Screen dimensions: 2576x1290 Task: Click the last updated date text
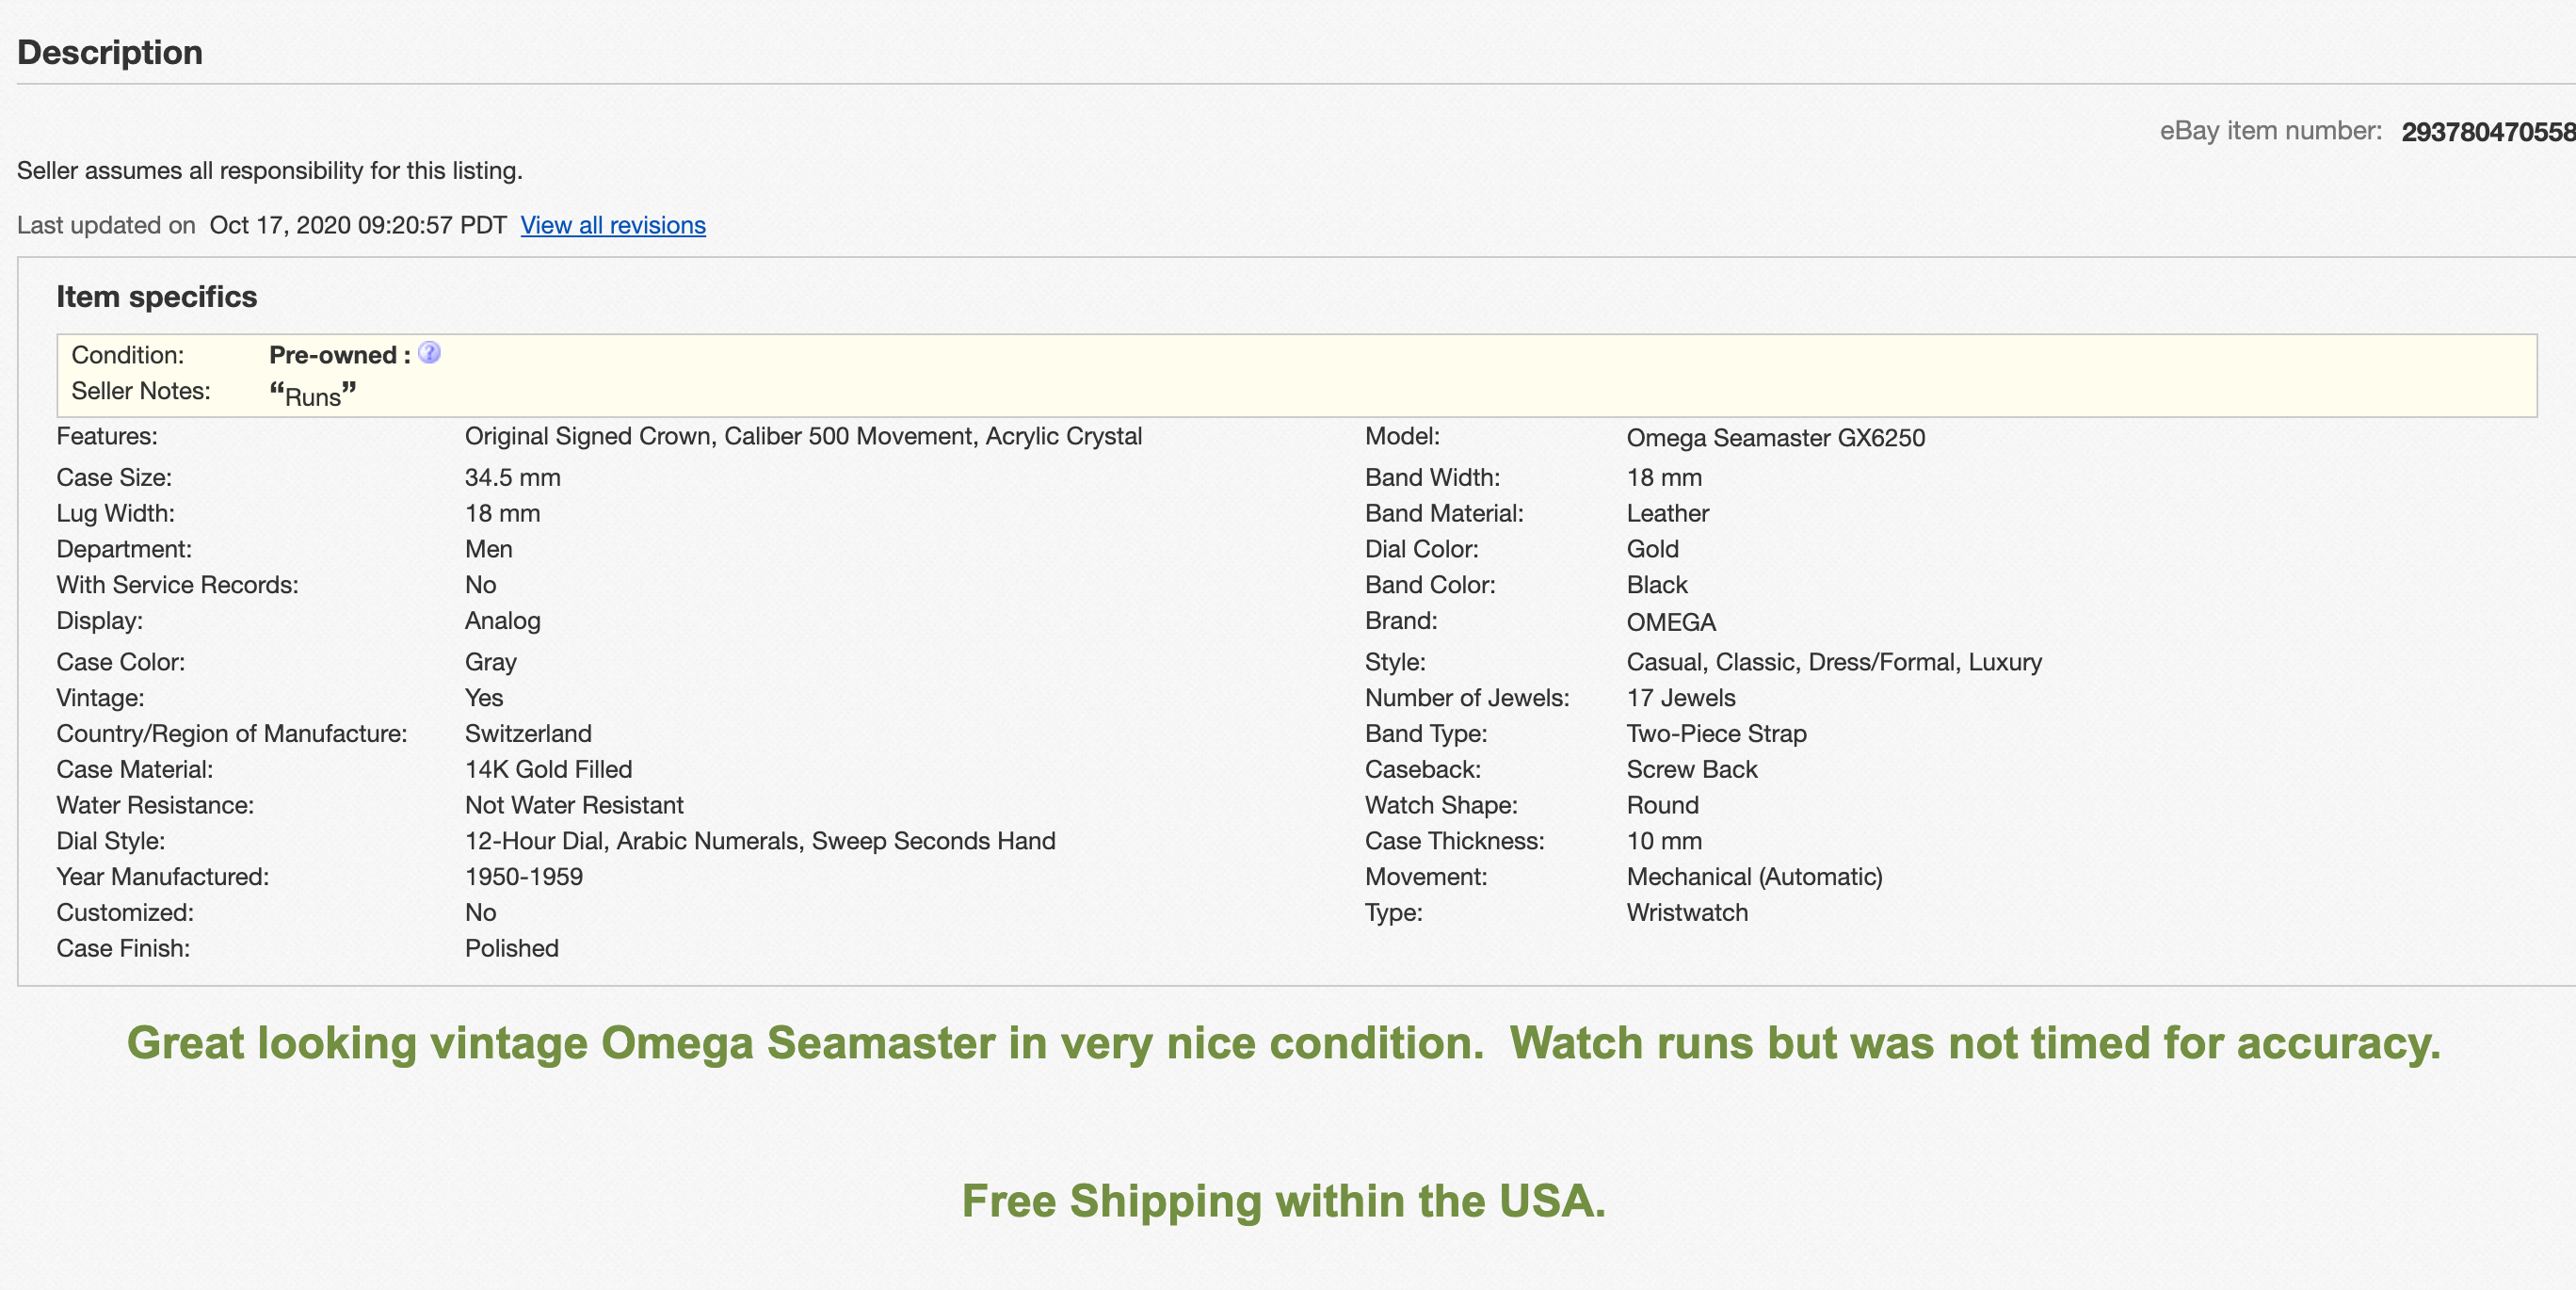357,225
